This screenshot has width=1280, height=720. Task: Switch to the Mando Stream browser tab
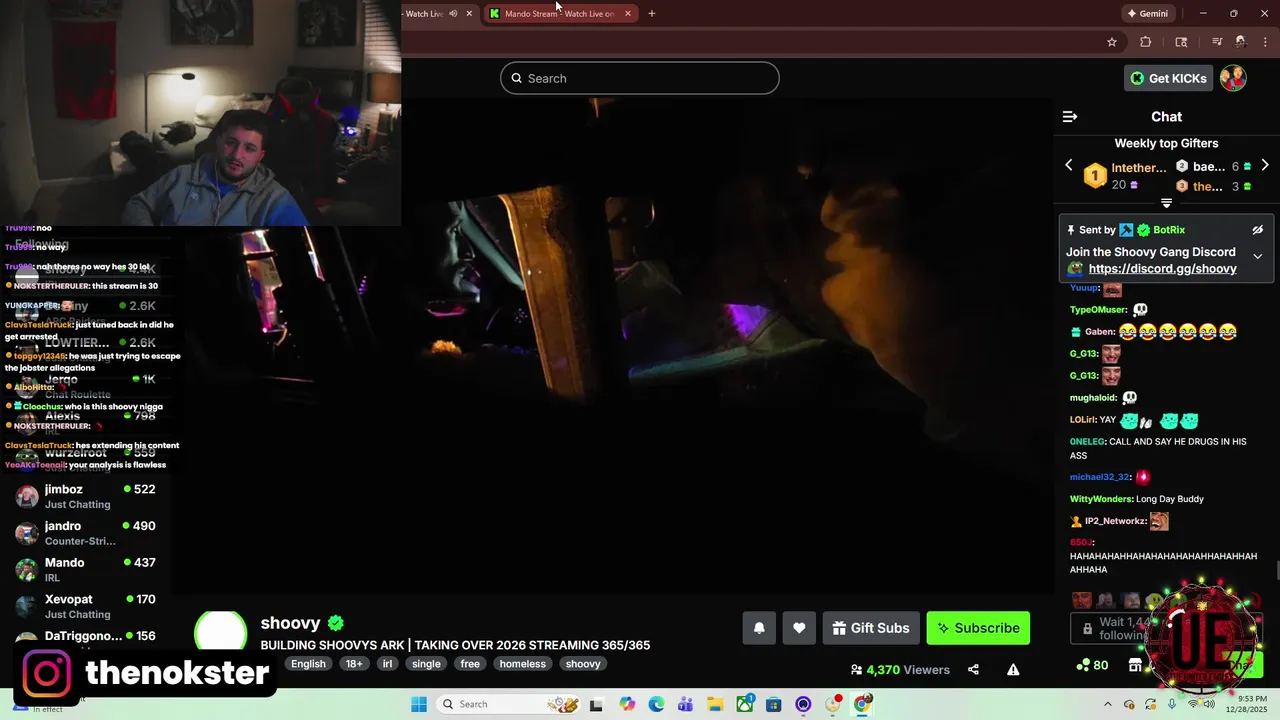[559, 14]
